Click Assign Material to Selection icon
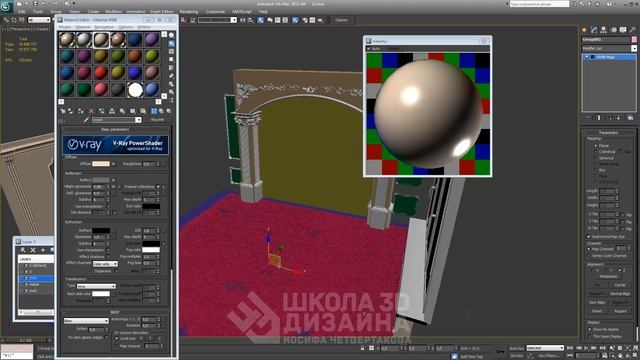The image size is (640, 360). (80, 111)
